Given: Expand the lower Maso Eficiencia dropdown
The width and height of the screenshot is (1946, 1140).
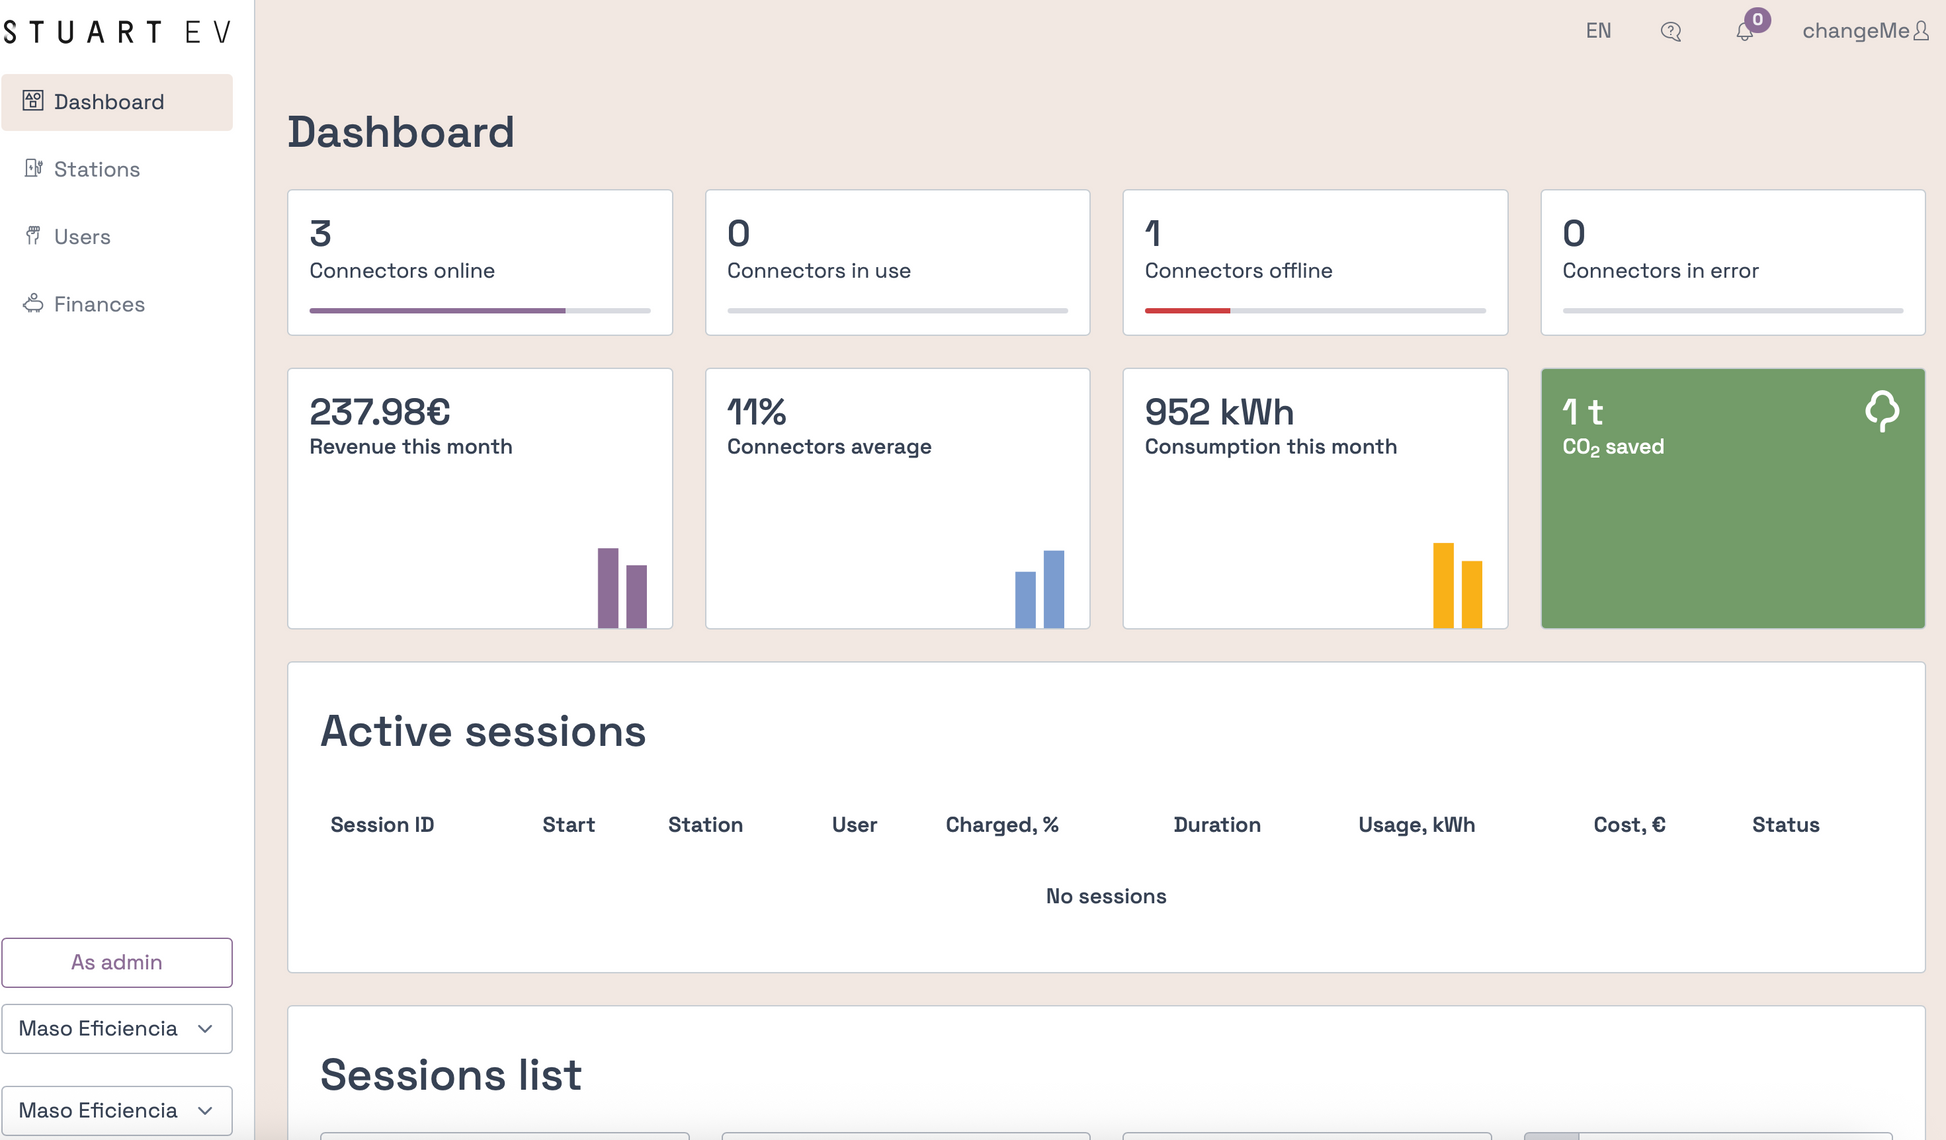Looking at the screenshot, I should click(x=117, y=1111).
